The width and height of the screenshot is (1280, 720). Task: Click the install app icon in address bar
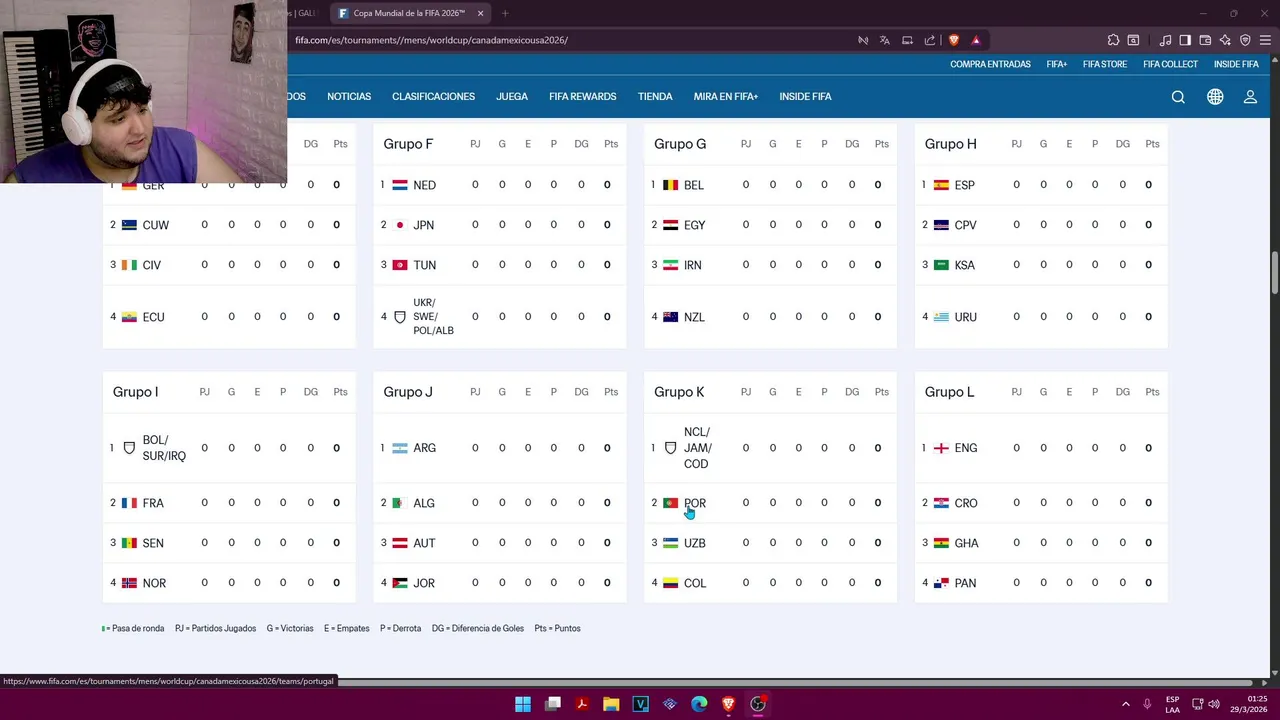[907, 40]
